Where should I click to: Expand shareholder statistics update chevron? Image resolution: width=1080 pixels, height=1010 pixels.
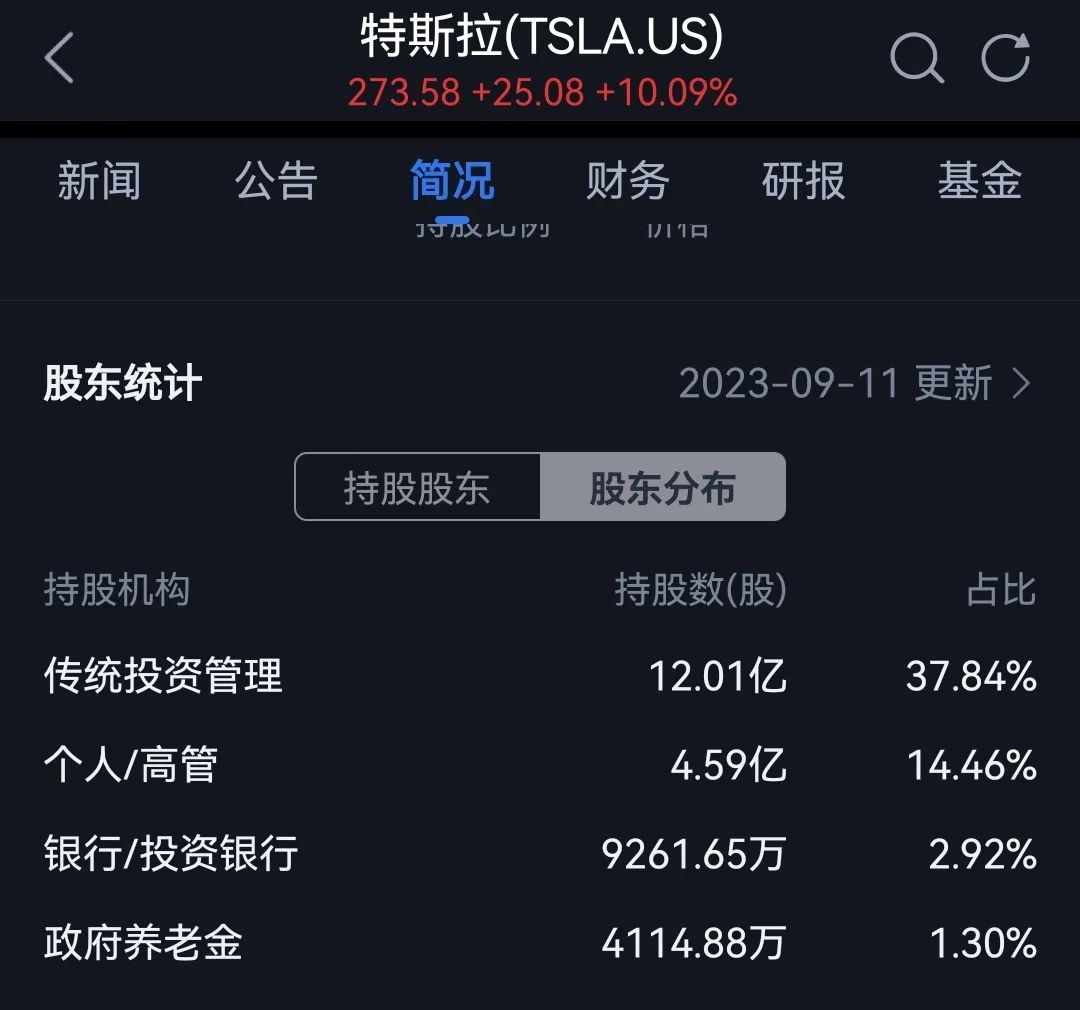[x=1021, y=384]
